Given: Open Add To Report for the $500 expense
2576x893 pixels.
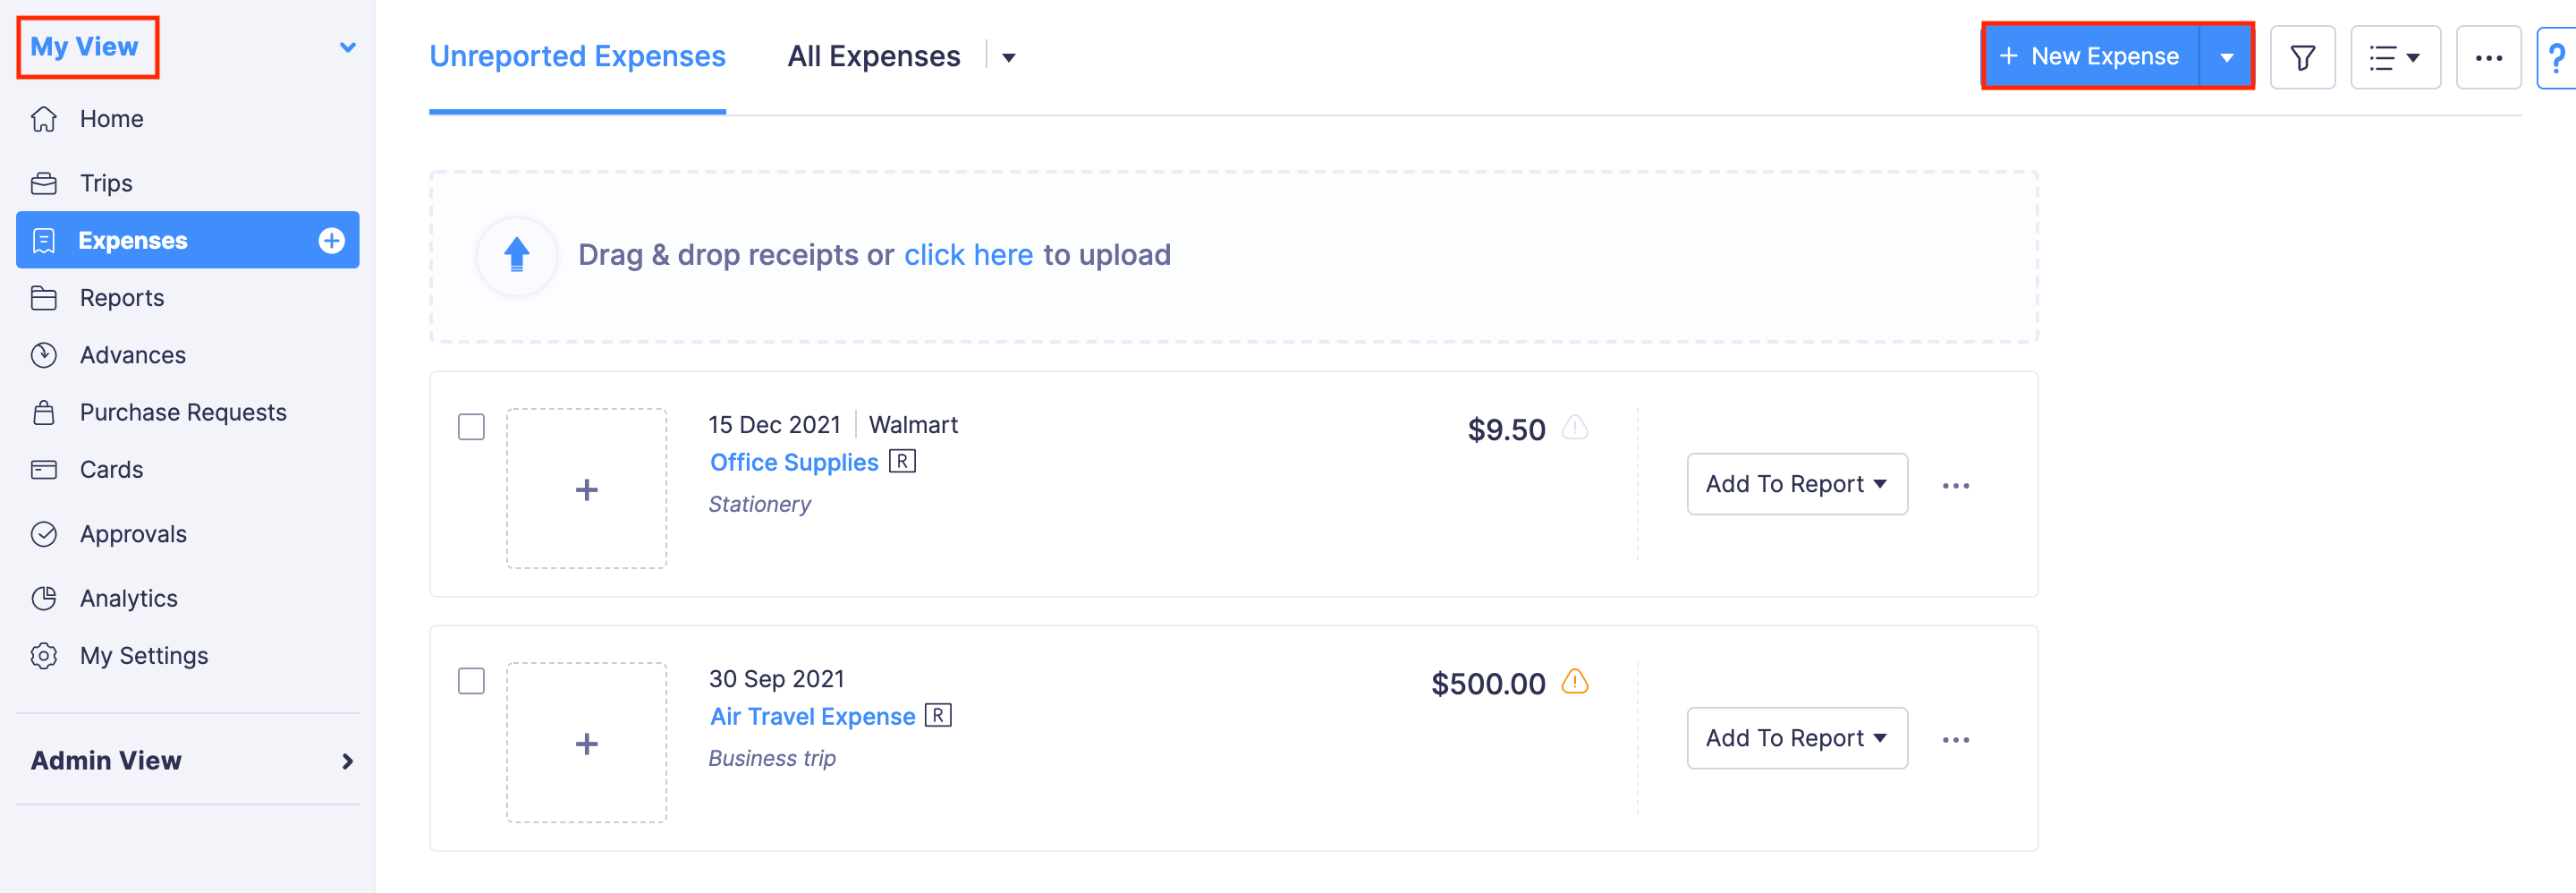Looking at the screenshot, I should pyautogui.click(x=1796, y=737).
